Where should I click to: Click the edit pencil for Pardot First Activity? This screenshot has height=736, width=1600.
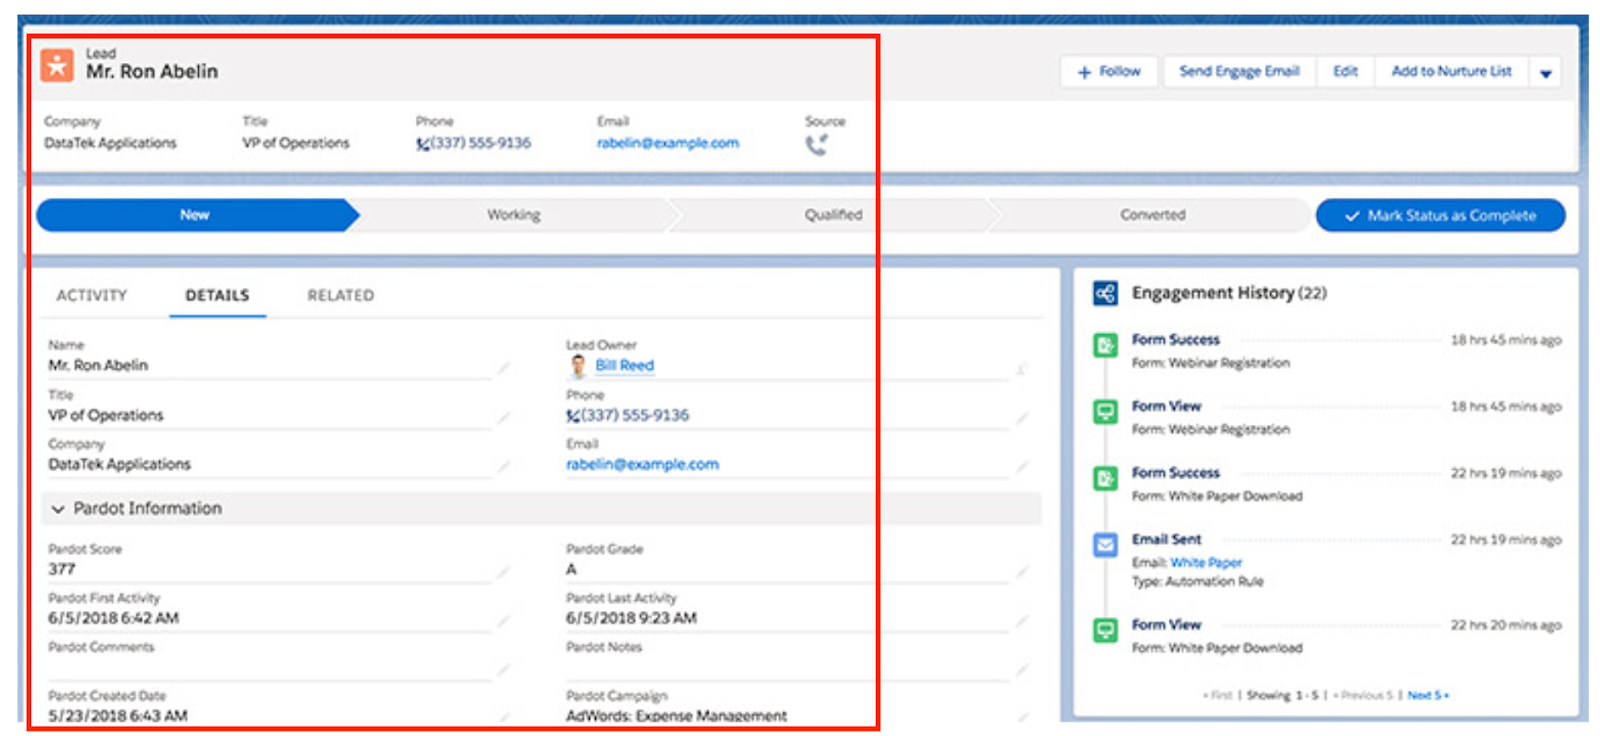504,621
